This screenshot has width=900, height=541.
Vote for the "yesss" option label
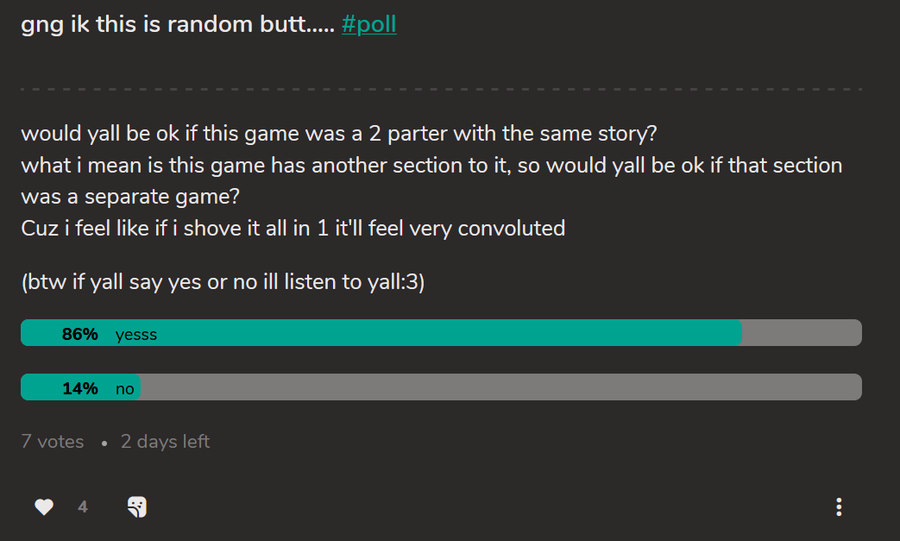coord(136,334)
